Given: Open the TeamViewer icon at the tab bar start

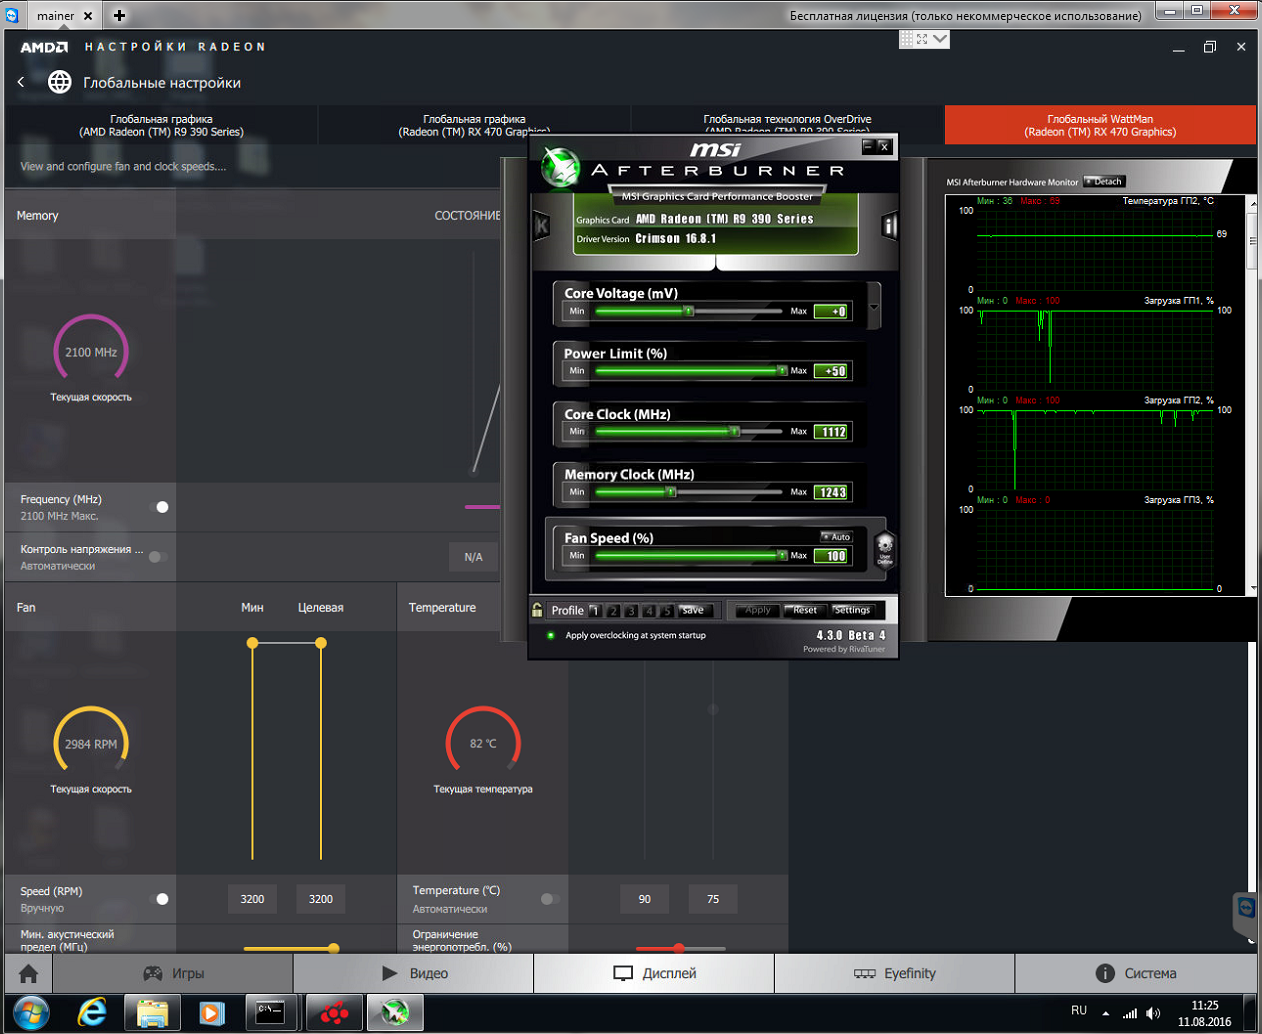Looking at the screenshot, I should click(11, 15).
